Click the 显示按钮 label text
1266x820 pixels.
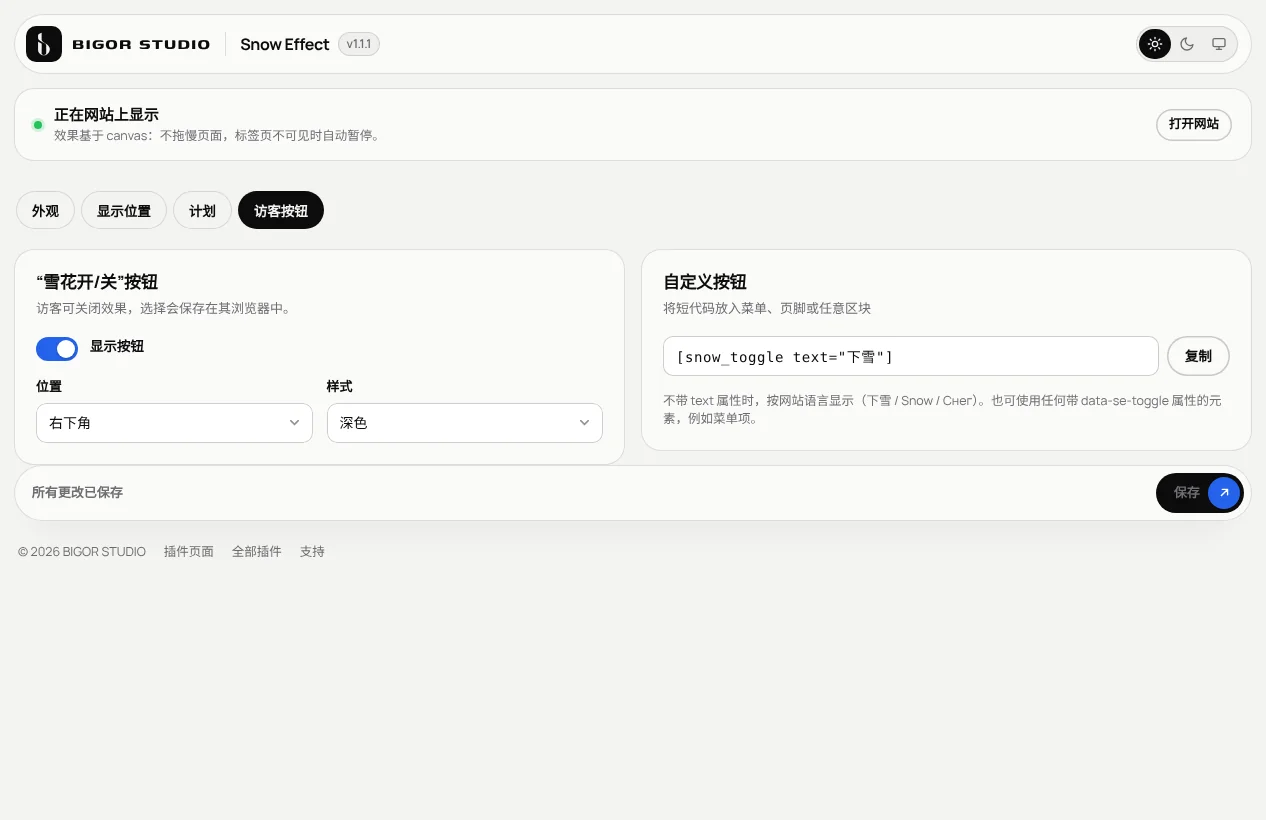[117, 347]
